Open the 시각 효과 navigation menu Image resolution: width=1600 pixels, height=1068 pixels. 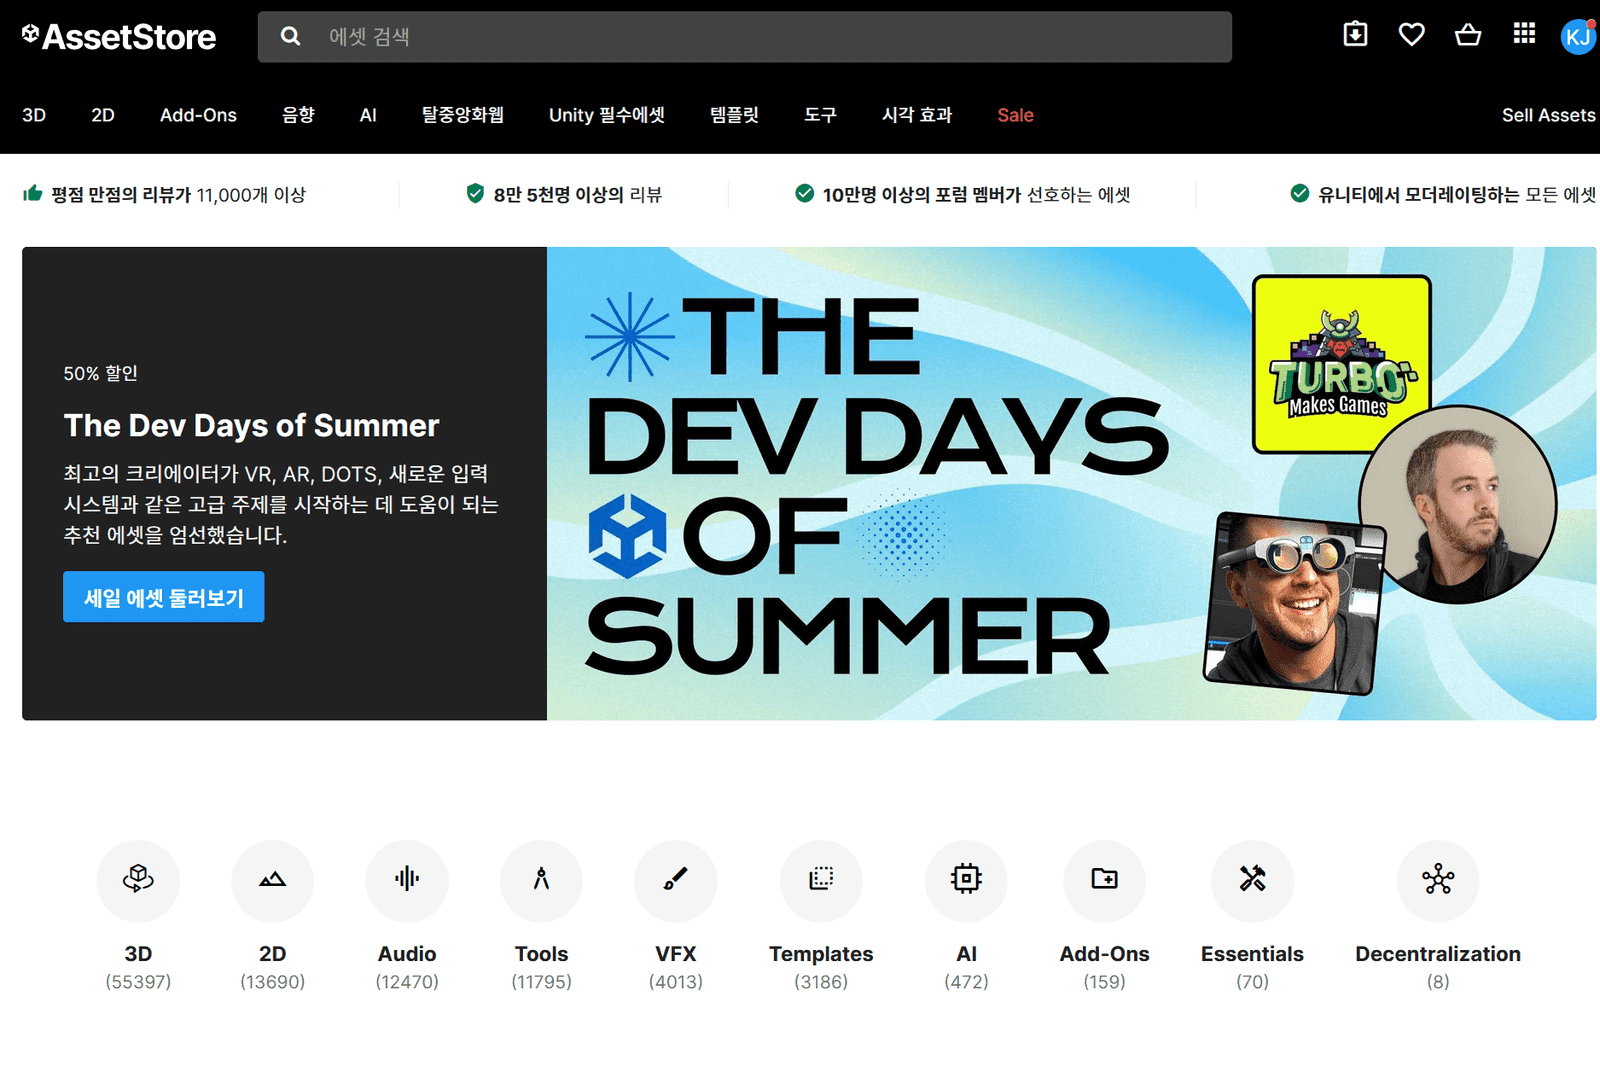coord(917,115)
